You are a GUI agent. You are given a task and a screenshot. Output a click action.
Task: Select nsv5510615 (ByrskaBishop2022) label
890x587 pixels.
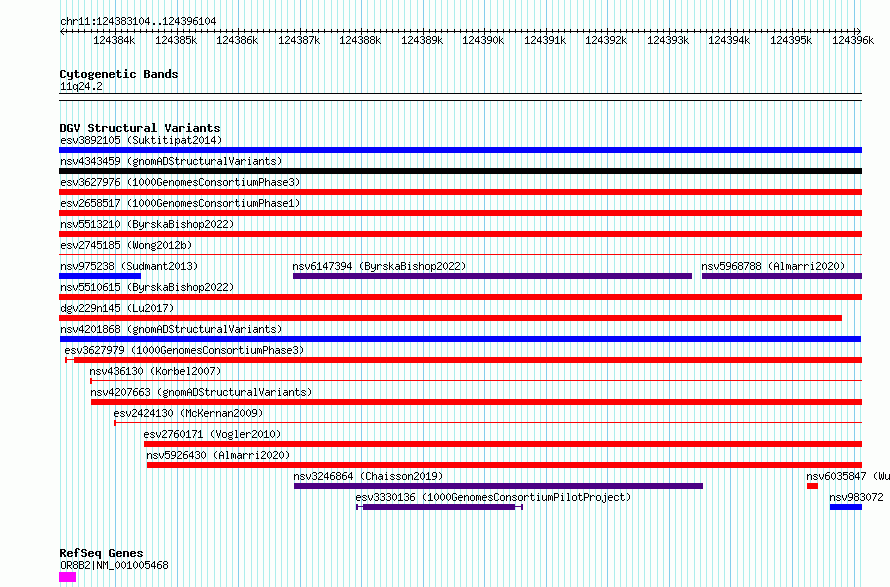147,287
